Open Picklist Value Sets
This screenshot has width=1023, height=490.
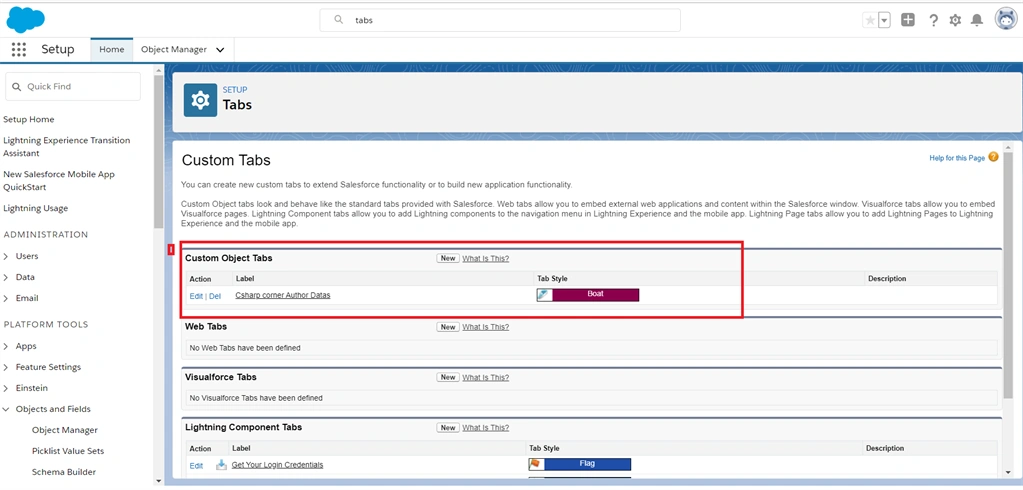68,451
